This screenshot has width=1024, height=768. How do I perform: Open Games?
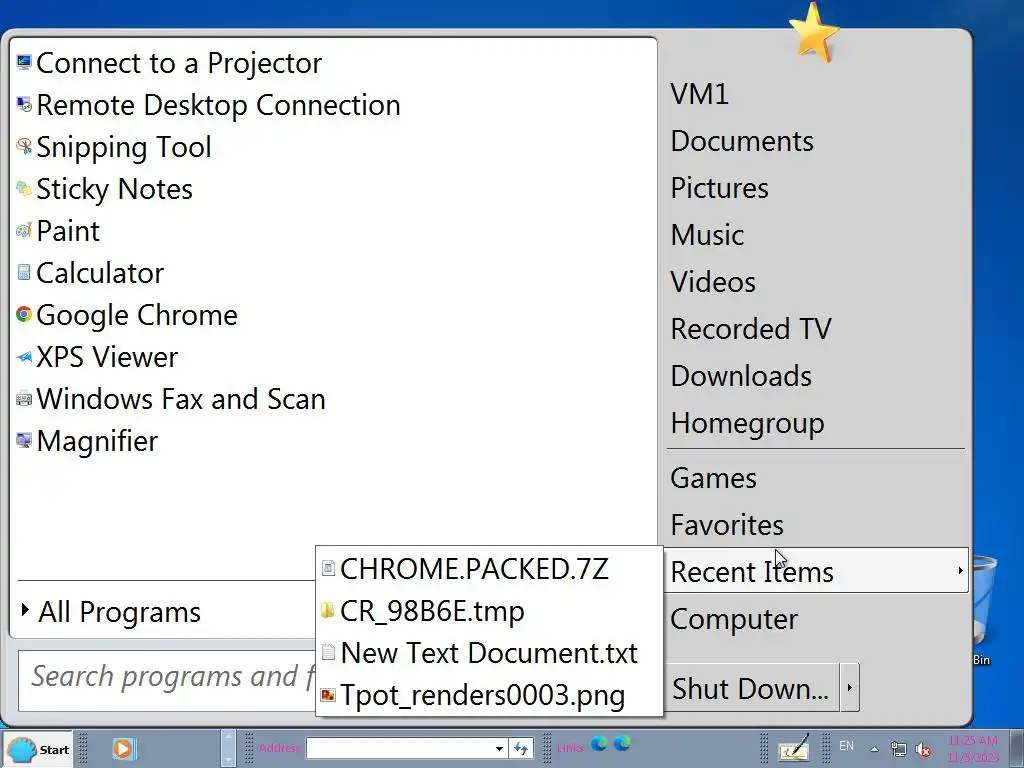tap(713, 478)
